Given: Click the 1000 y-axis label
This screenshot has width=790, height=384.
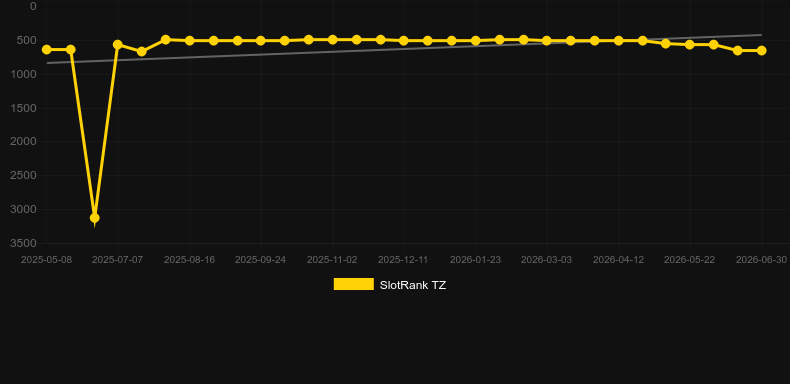Looking at the screenshot, I should [x=24, y=74].
